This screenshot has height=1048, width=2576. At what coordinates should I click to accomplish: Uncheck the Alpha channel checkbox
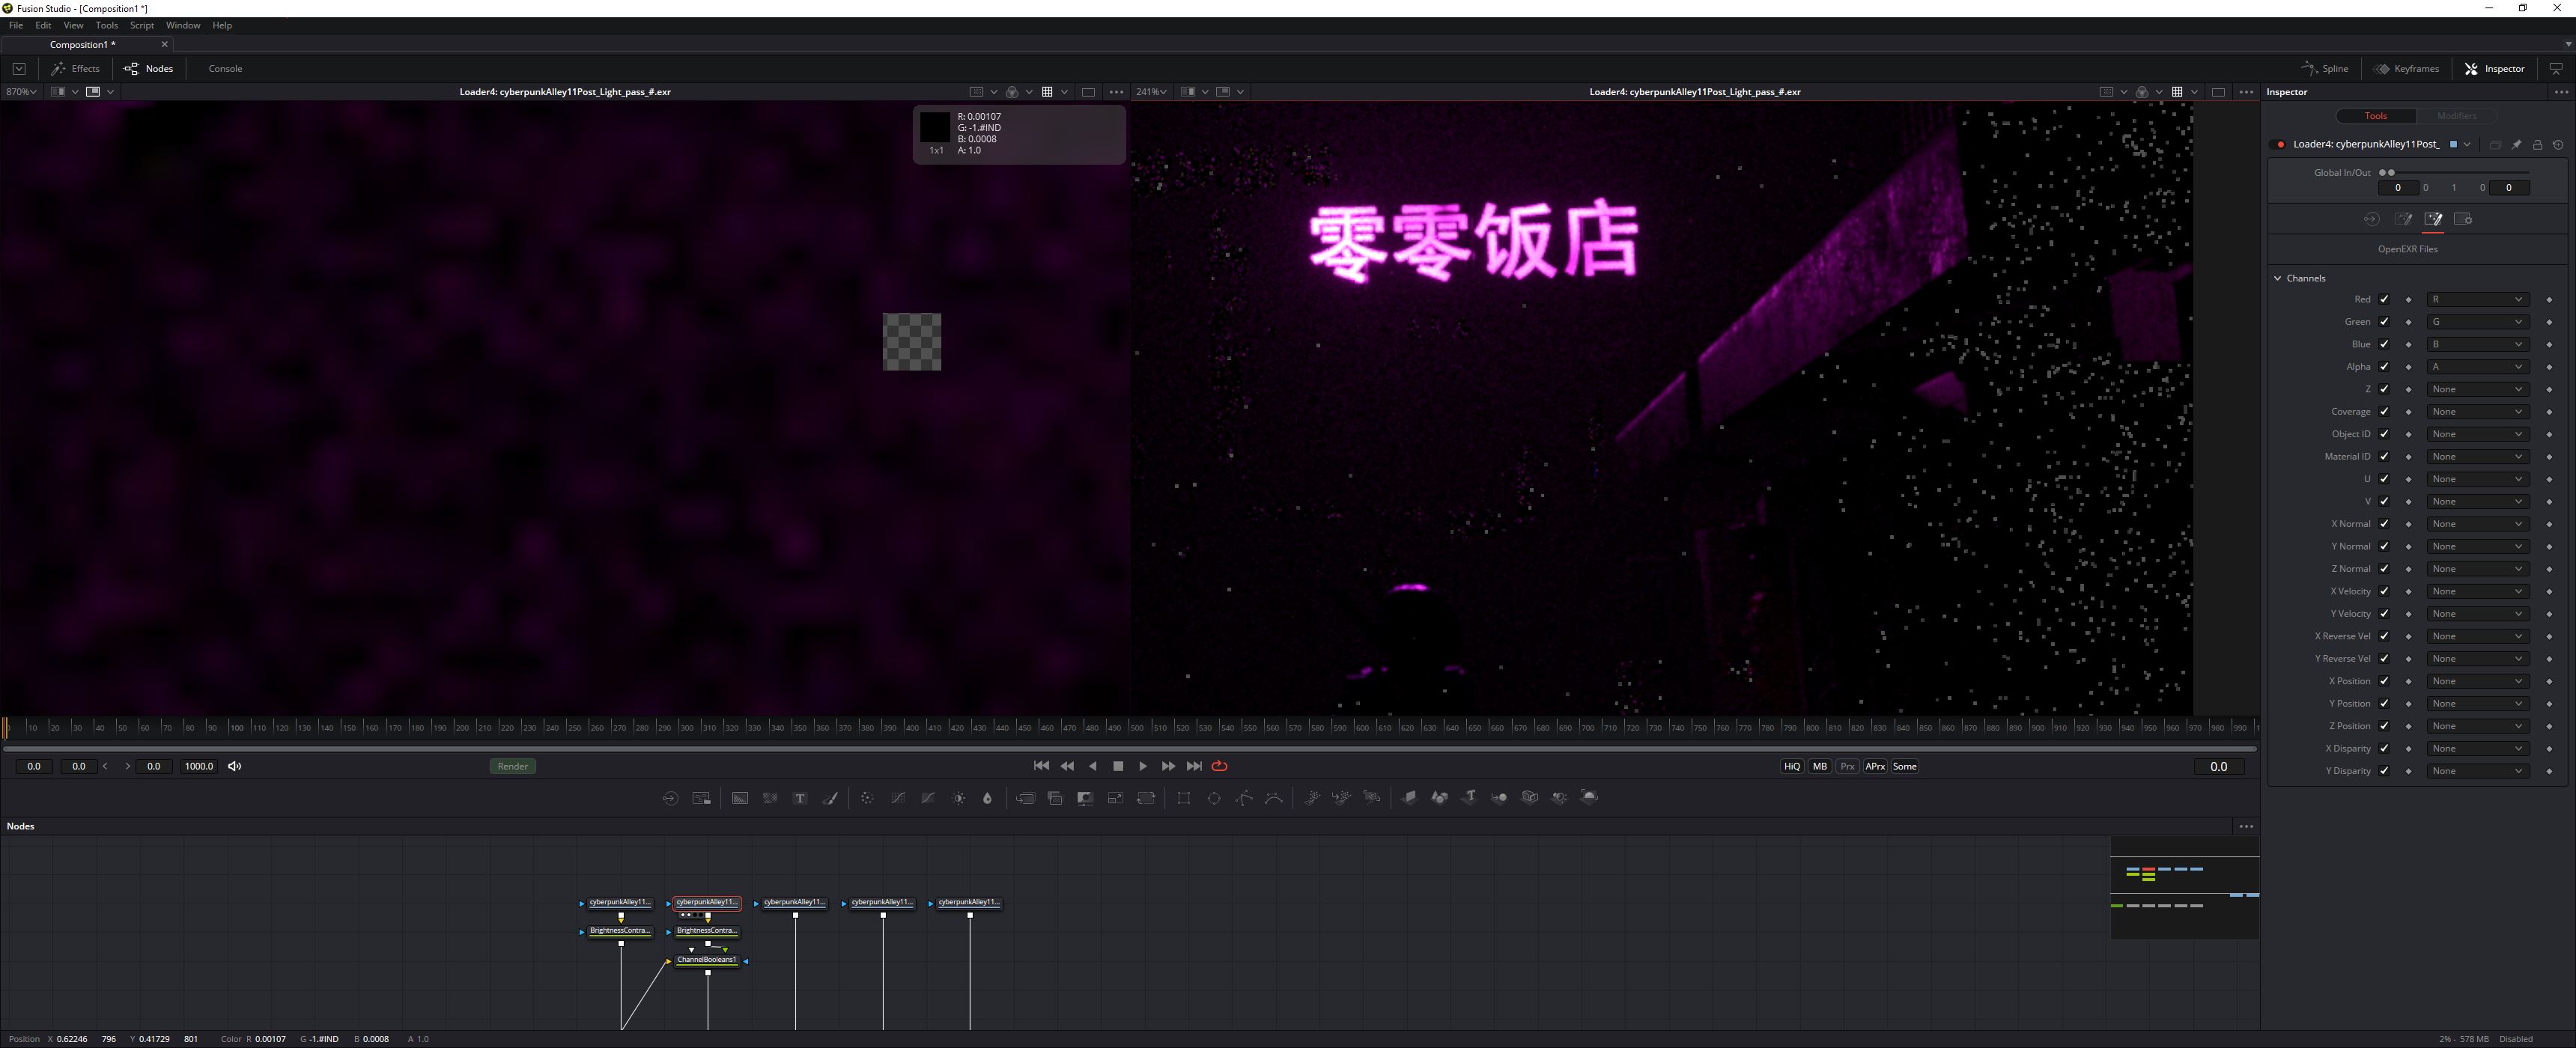[x=2384, y=366]
